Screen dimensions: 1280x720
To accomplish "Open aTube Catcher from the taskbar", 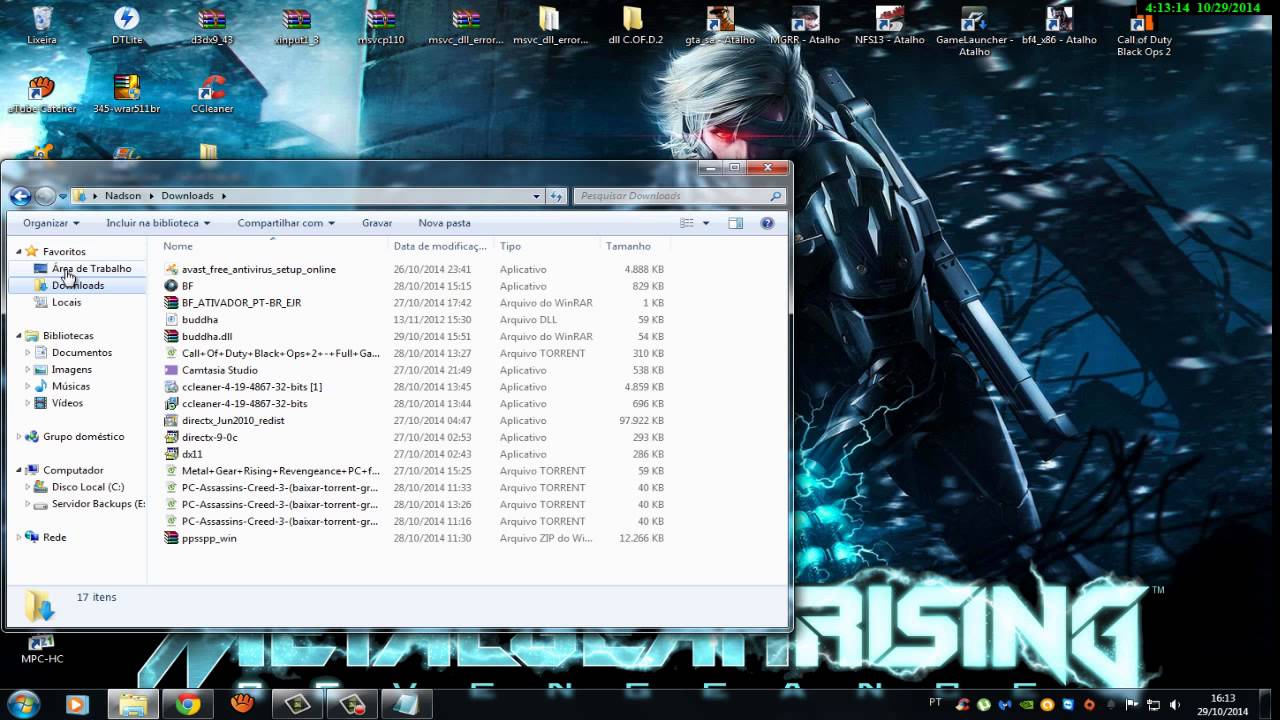I will (242, 704).
